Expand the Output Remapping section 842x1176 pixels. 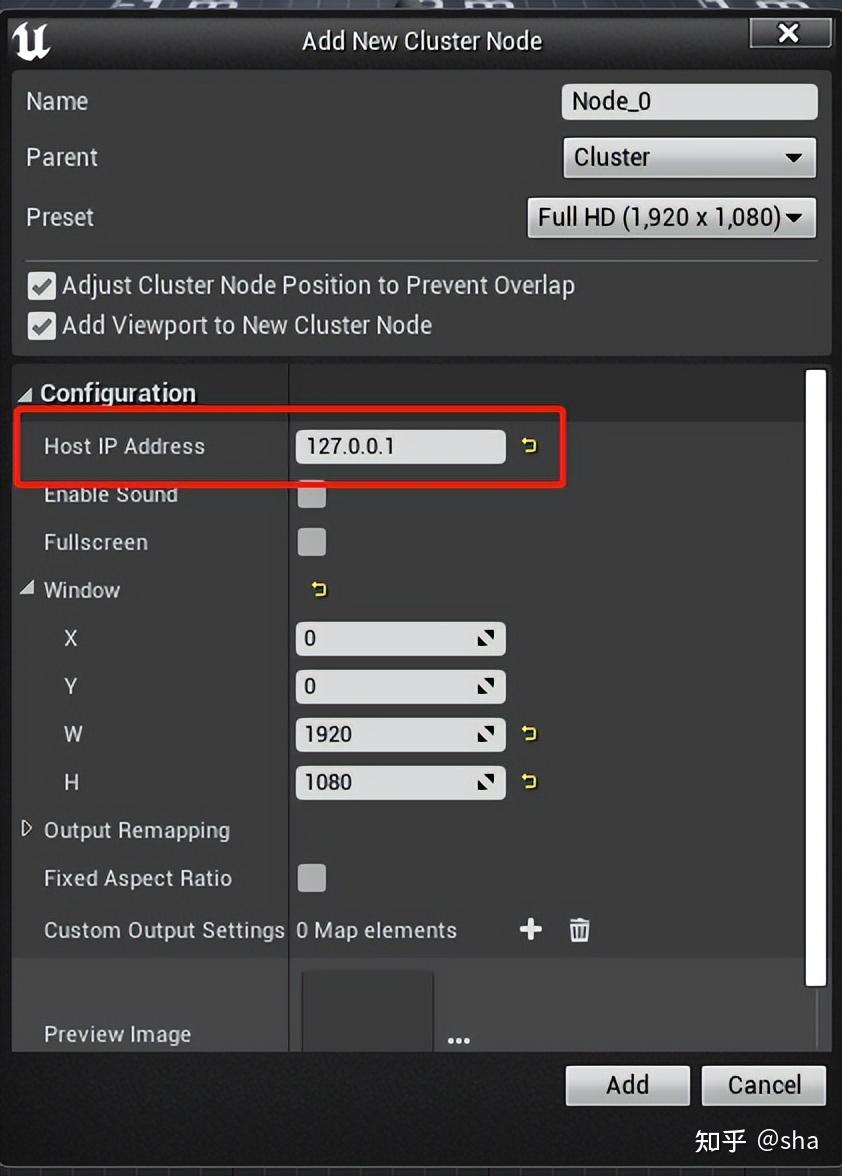pos(27,830)
